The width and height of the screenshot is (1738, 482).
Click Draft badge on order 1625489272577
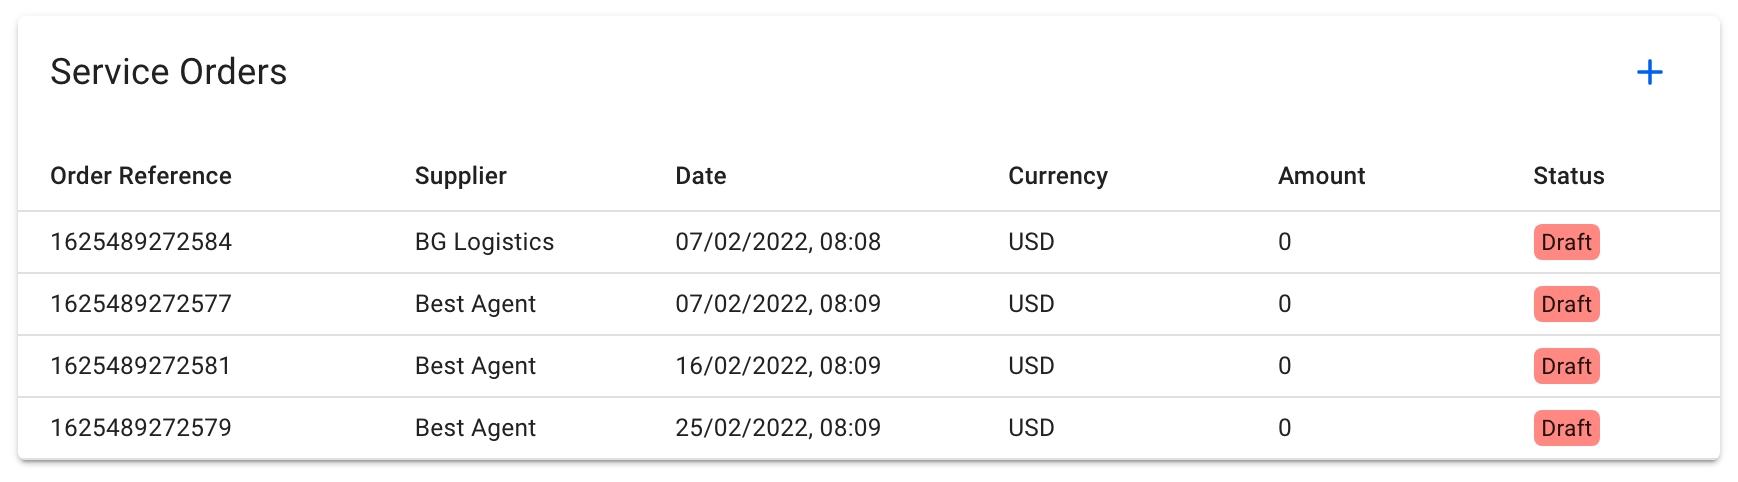click(x=1566, y=304)
